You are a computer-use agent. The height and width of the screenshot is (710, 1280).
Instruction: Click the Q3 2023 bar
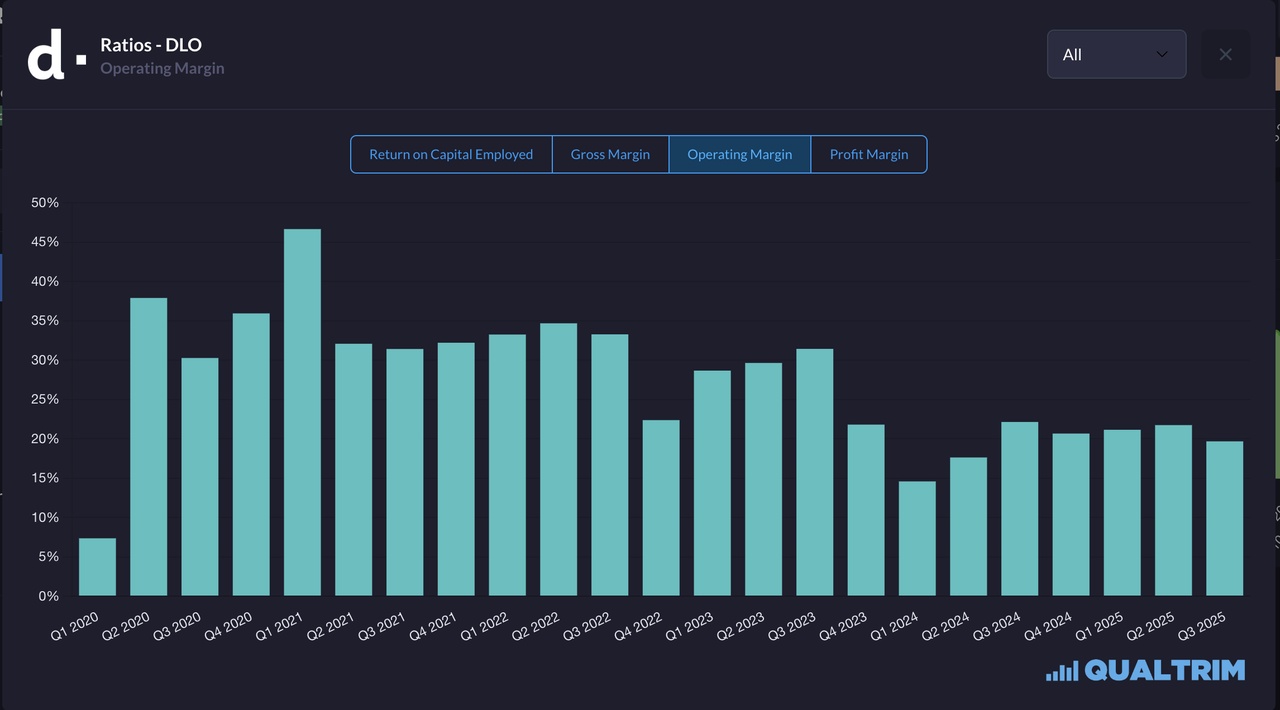click(815, 472)
